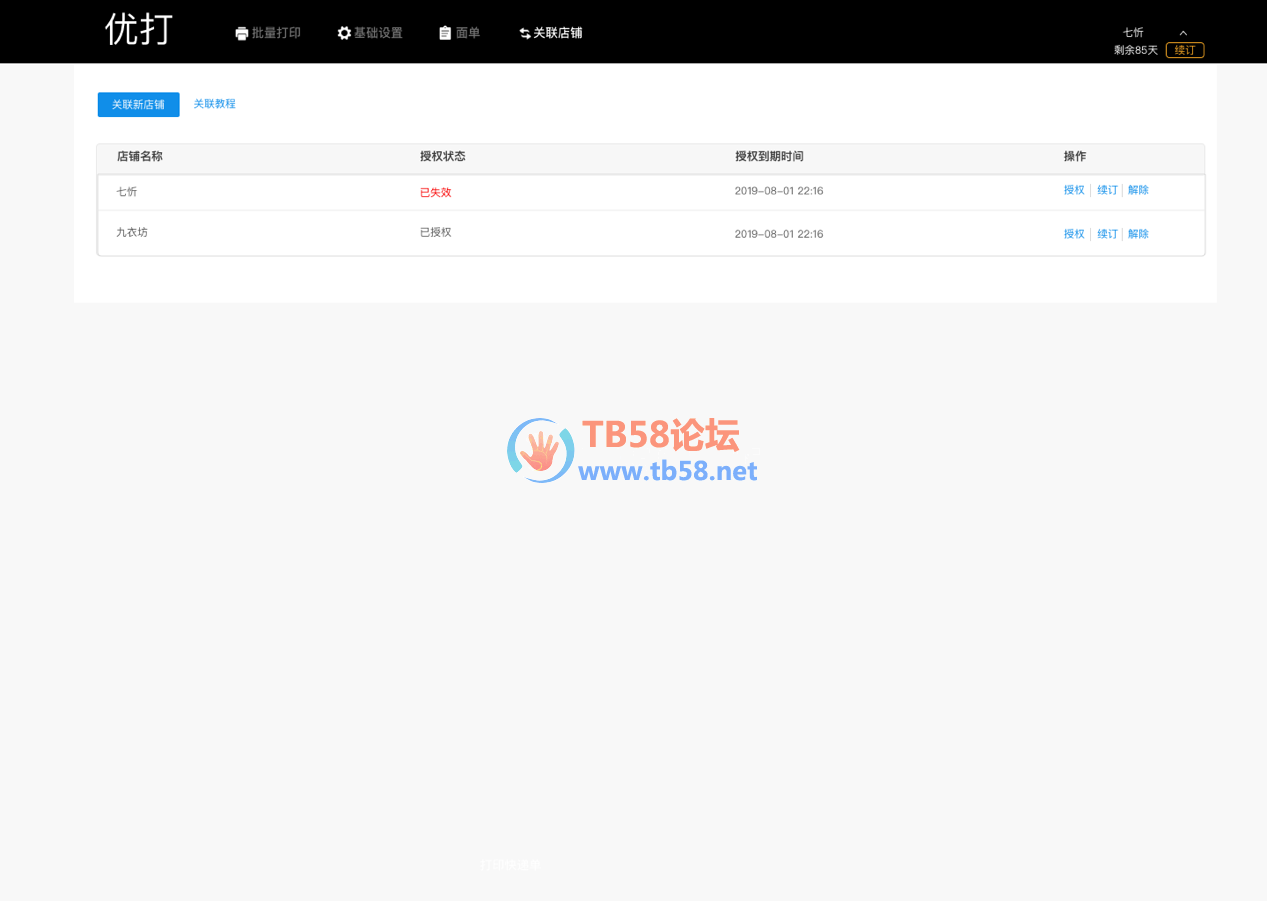Click 续订 in the 九衣坊 store row

click(1107, 234)
